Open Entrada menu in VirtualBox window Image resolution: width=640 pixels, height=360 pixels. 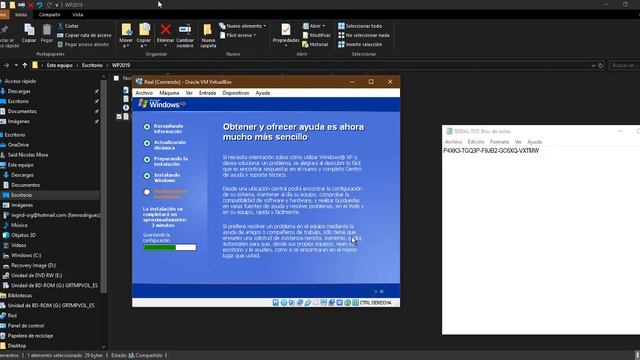[x=207, y=93]
